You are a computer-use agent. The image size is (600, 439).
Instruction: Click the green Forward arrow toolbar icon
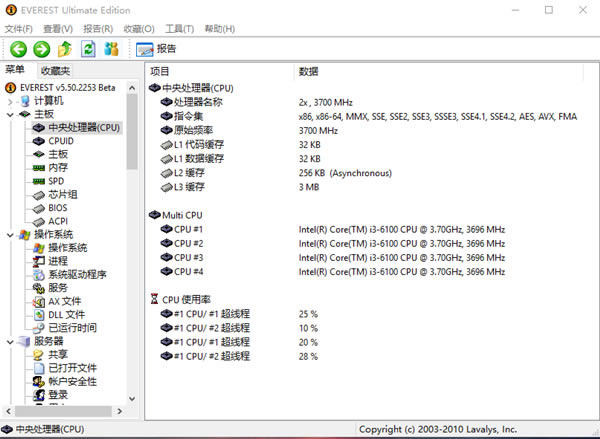41,49
